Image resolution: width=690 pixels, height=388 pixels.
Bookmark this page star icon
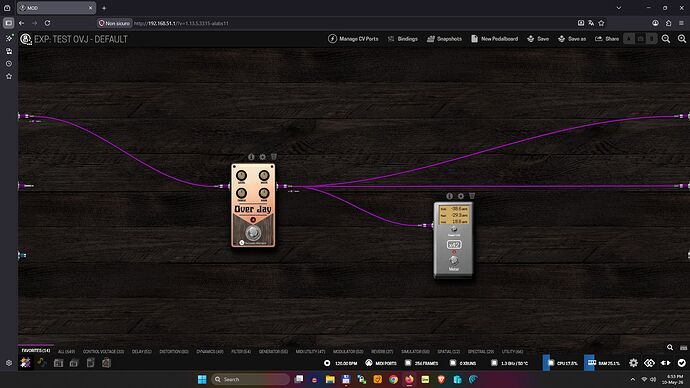point(601,23)
